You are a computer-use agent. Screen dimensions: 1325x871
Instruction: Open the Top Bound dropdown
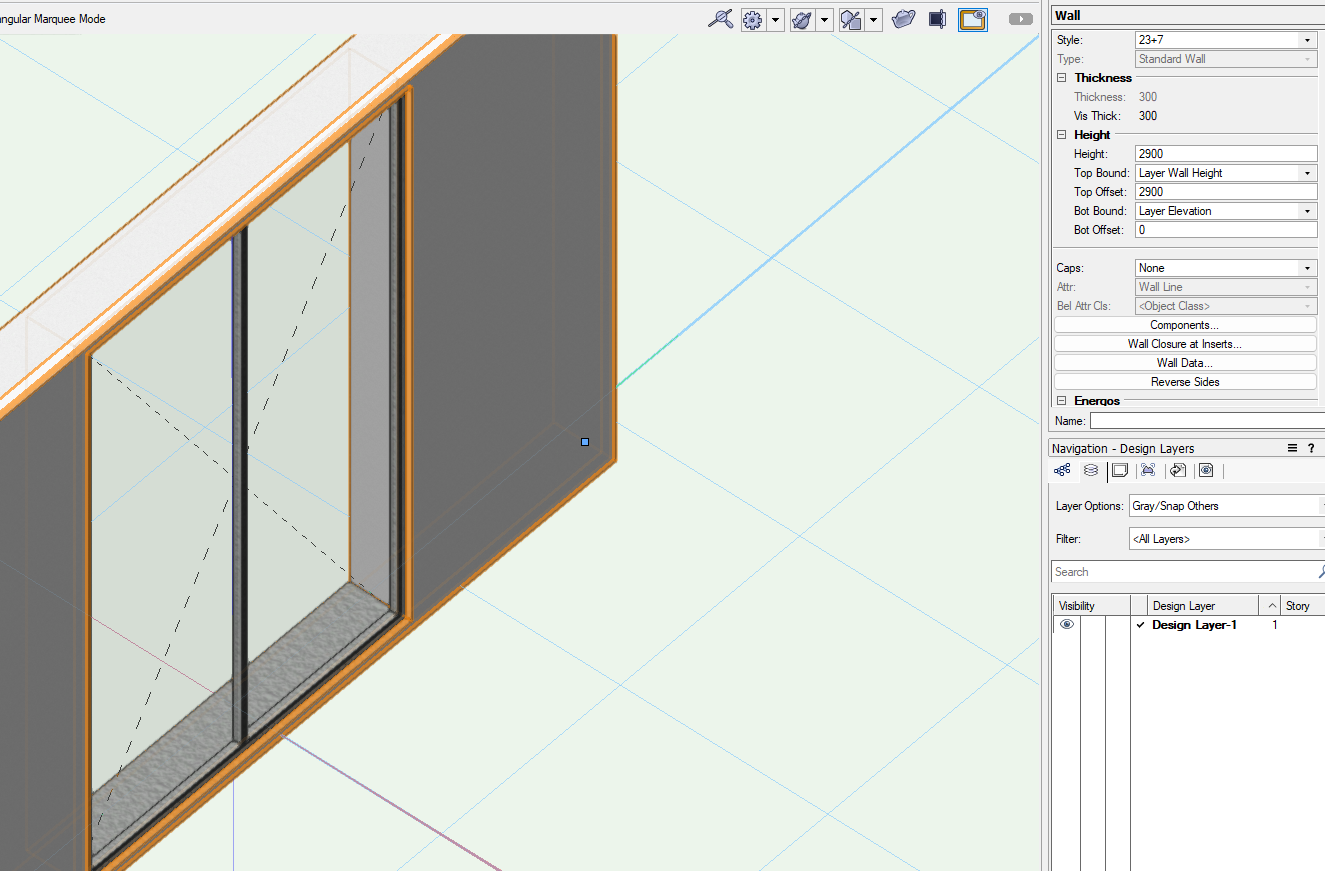pos(1226,173)
